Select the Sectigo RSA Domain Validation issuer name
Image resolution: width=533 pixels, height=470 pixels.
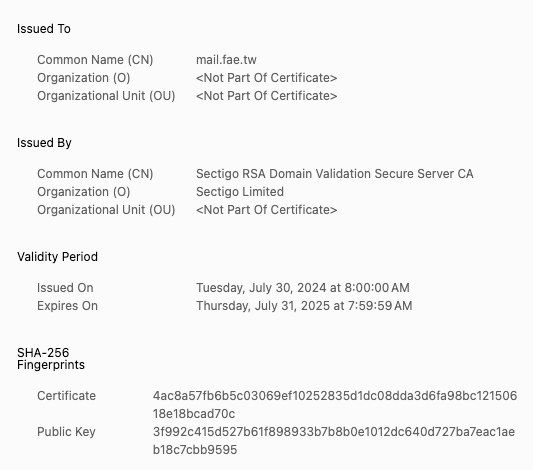[334, 174]
